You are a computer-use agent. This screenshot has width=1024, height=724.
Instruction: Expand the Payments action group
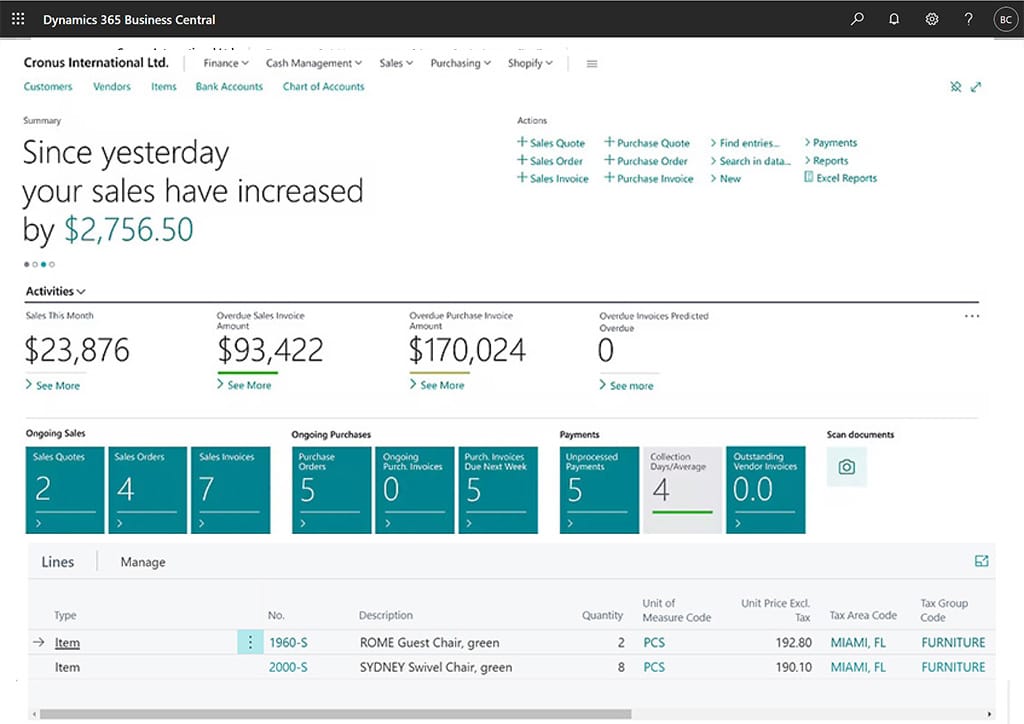click(x=830, y=142)
